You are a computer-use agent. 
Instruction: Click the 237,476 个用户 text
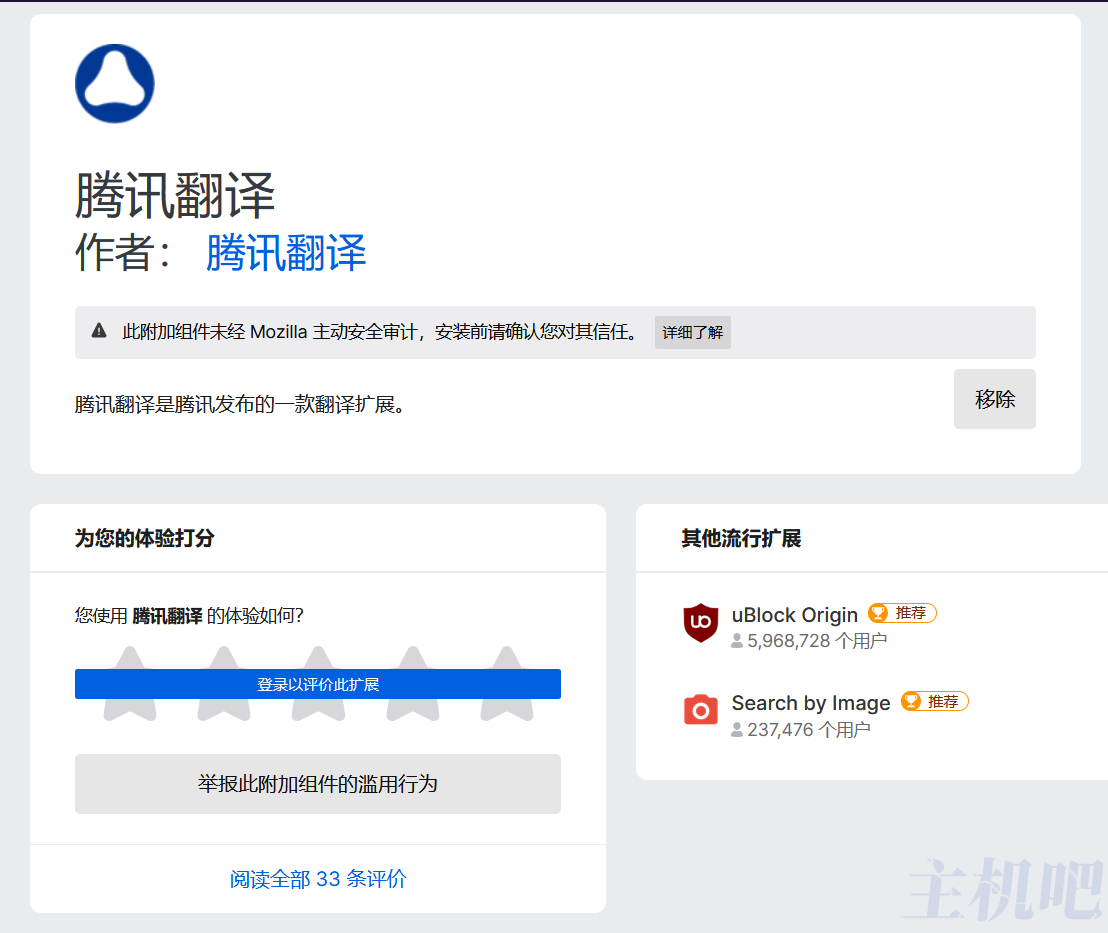coord(808,729)
